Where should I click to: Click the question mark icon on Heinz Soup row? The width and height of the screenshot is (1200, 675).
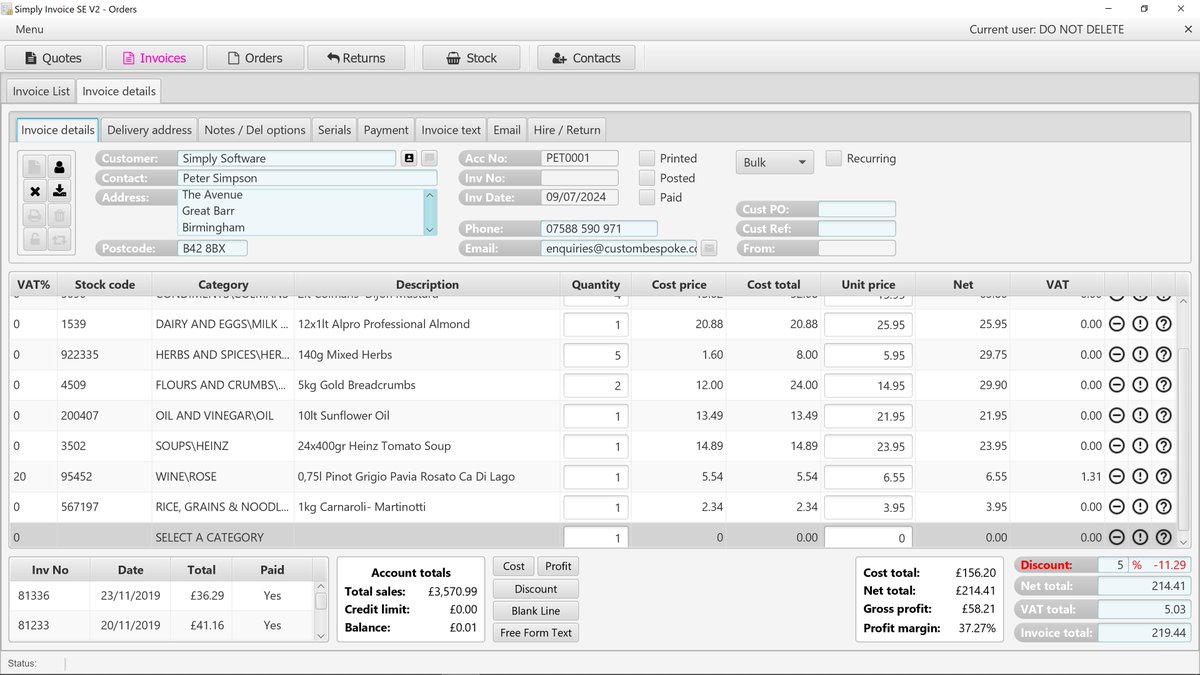click(x=1164, y=446)
